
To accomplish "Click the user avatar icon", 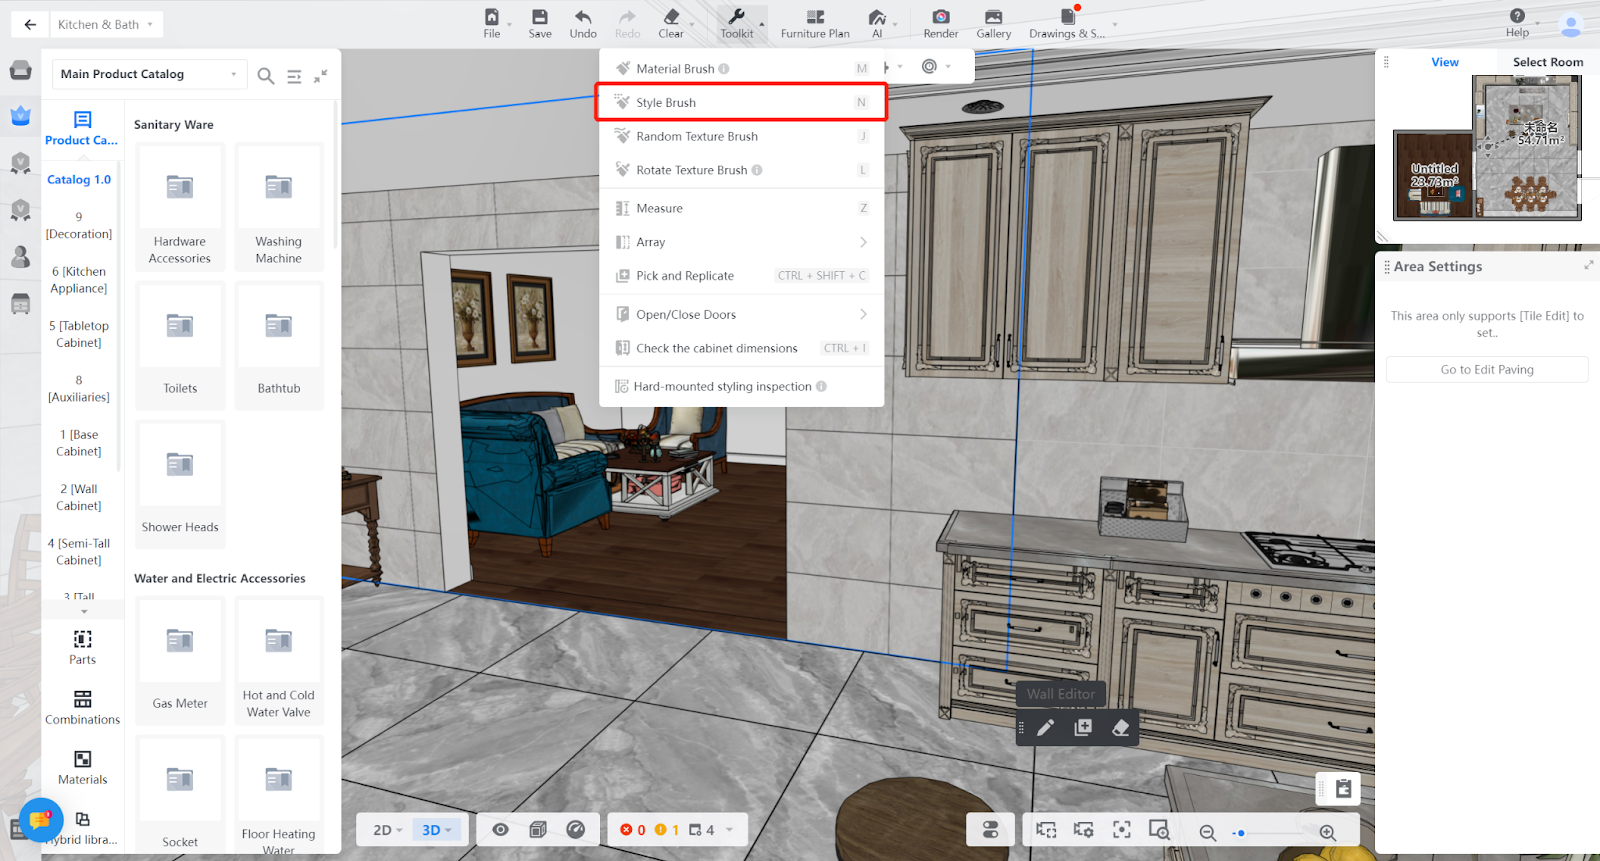I will [x=1571, y=25].
